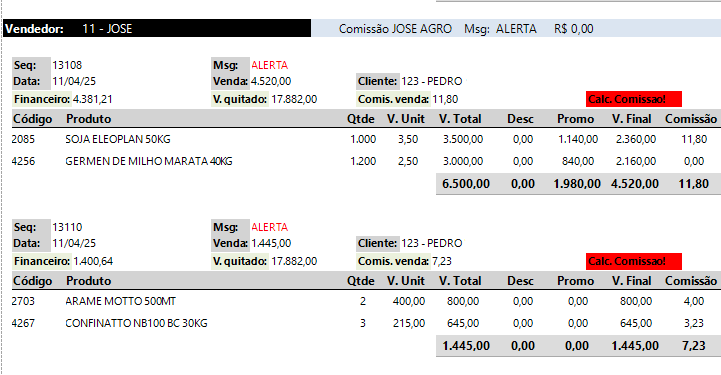Click the GERMEN DE MILHO MARATA 40KG row
Screen dimensions: 721x375
pos(366,161)
